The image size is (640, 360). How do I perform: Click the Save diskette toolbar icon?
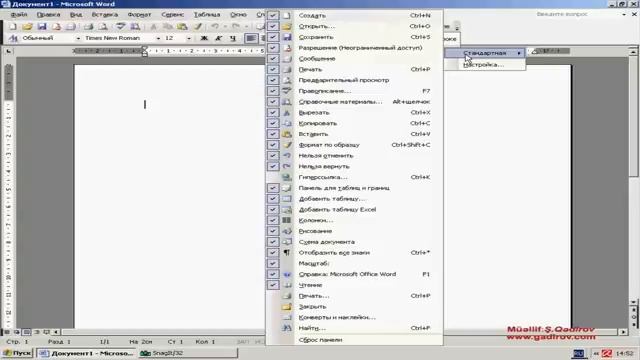pos(42,27)
